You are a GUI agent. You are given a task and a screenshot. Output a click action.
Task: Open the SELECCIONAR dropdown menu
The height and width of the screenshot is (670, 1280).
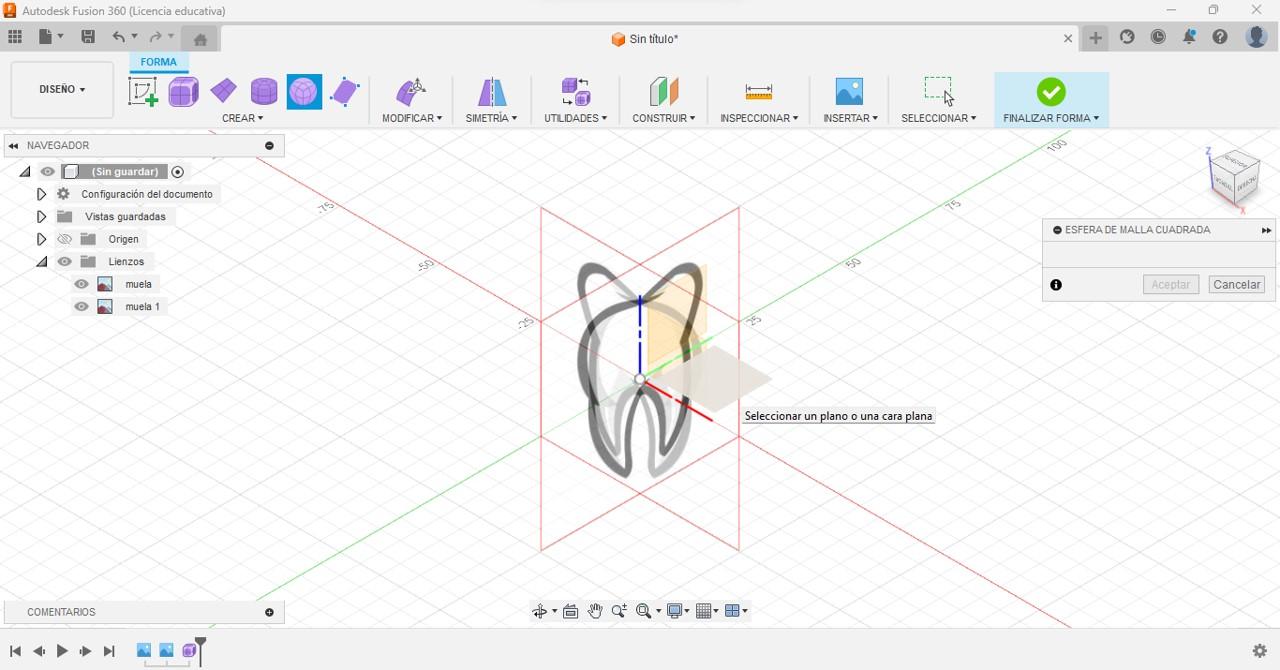pyautogui.click(x=939, y=118)
